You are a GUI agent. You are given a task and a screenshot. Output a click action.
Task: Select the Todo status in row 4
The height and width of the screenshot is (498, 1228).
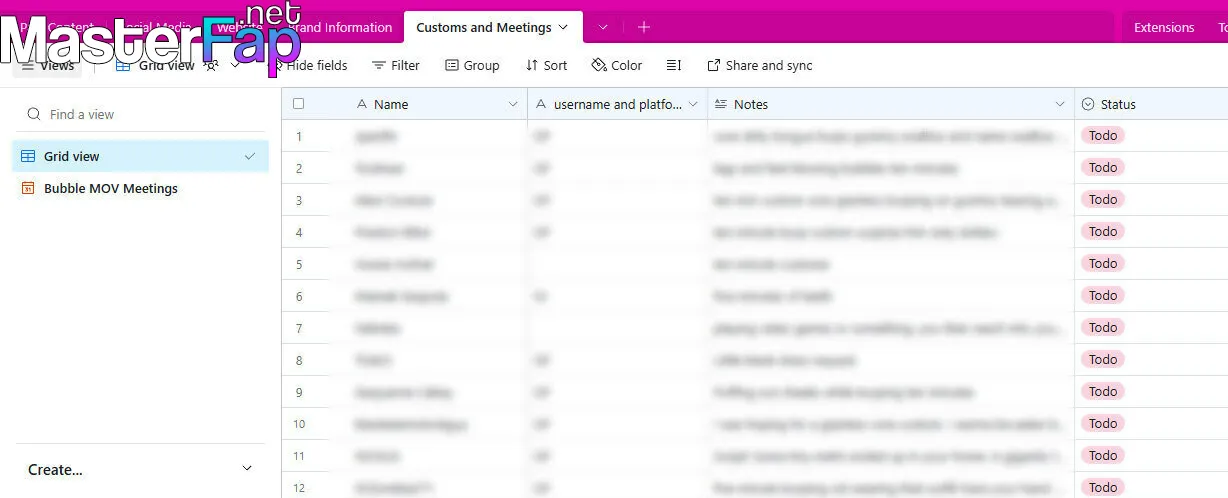click(x=1103, y=231)
